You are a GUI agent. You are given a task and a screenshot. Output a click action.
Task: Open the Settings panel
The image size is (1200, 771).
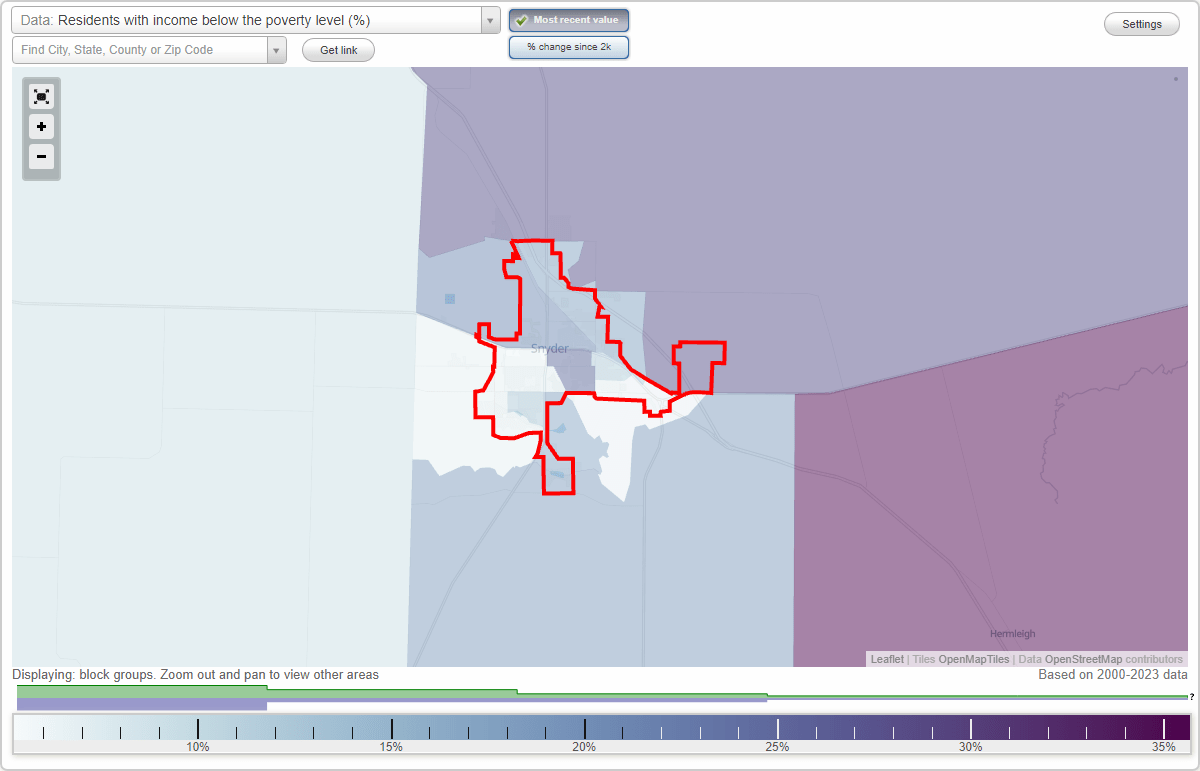pyautogui.click(x=1141, y=24)
